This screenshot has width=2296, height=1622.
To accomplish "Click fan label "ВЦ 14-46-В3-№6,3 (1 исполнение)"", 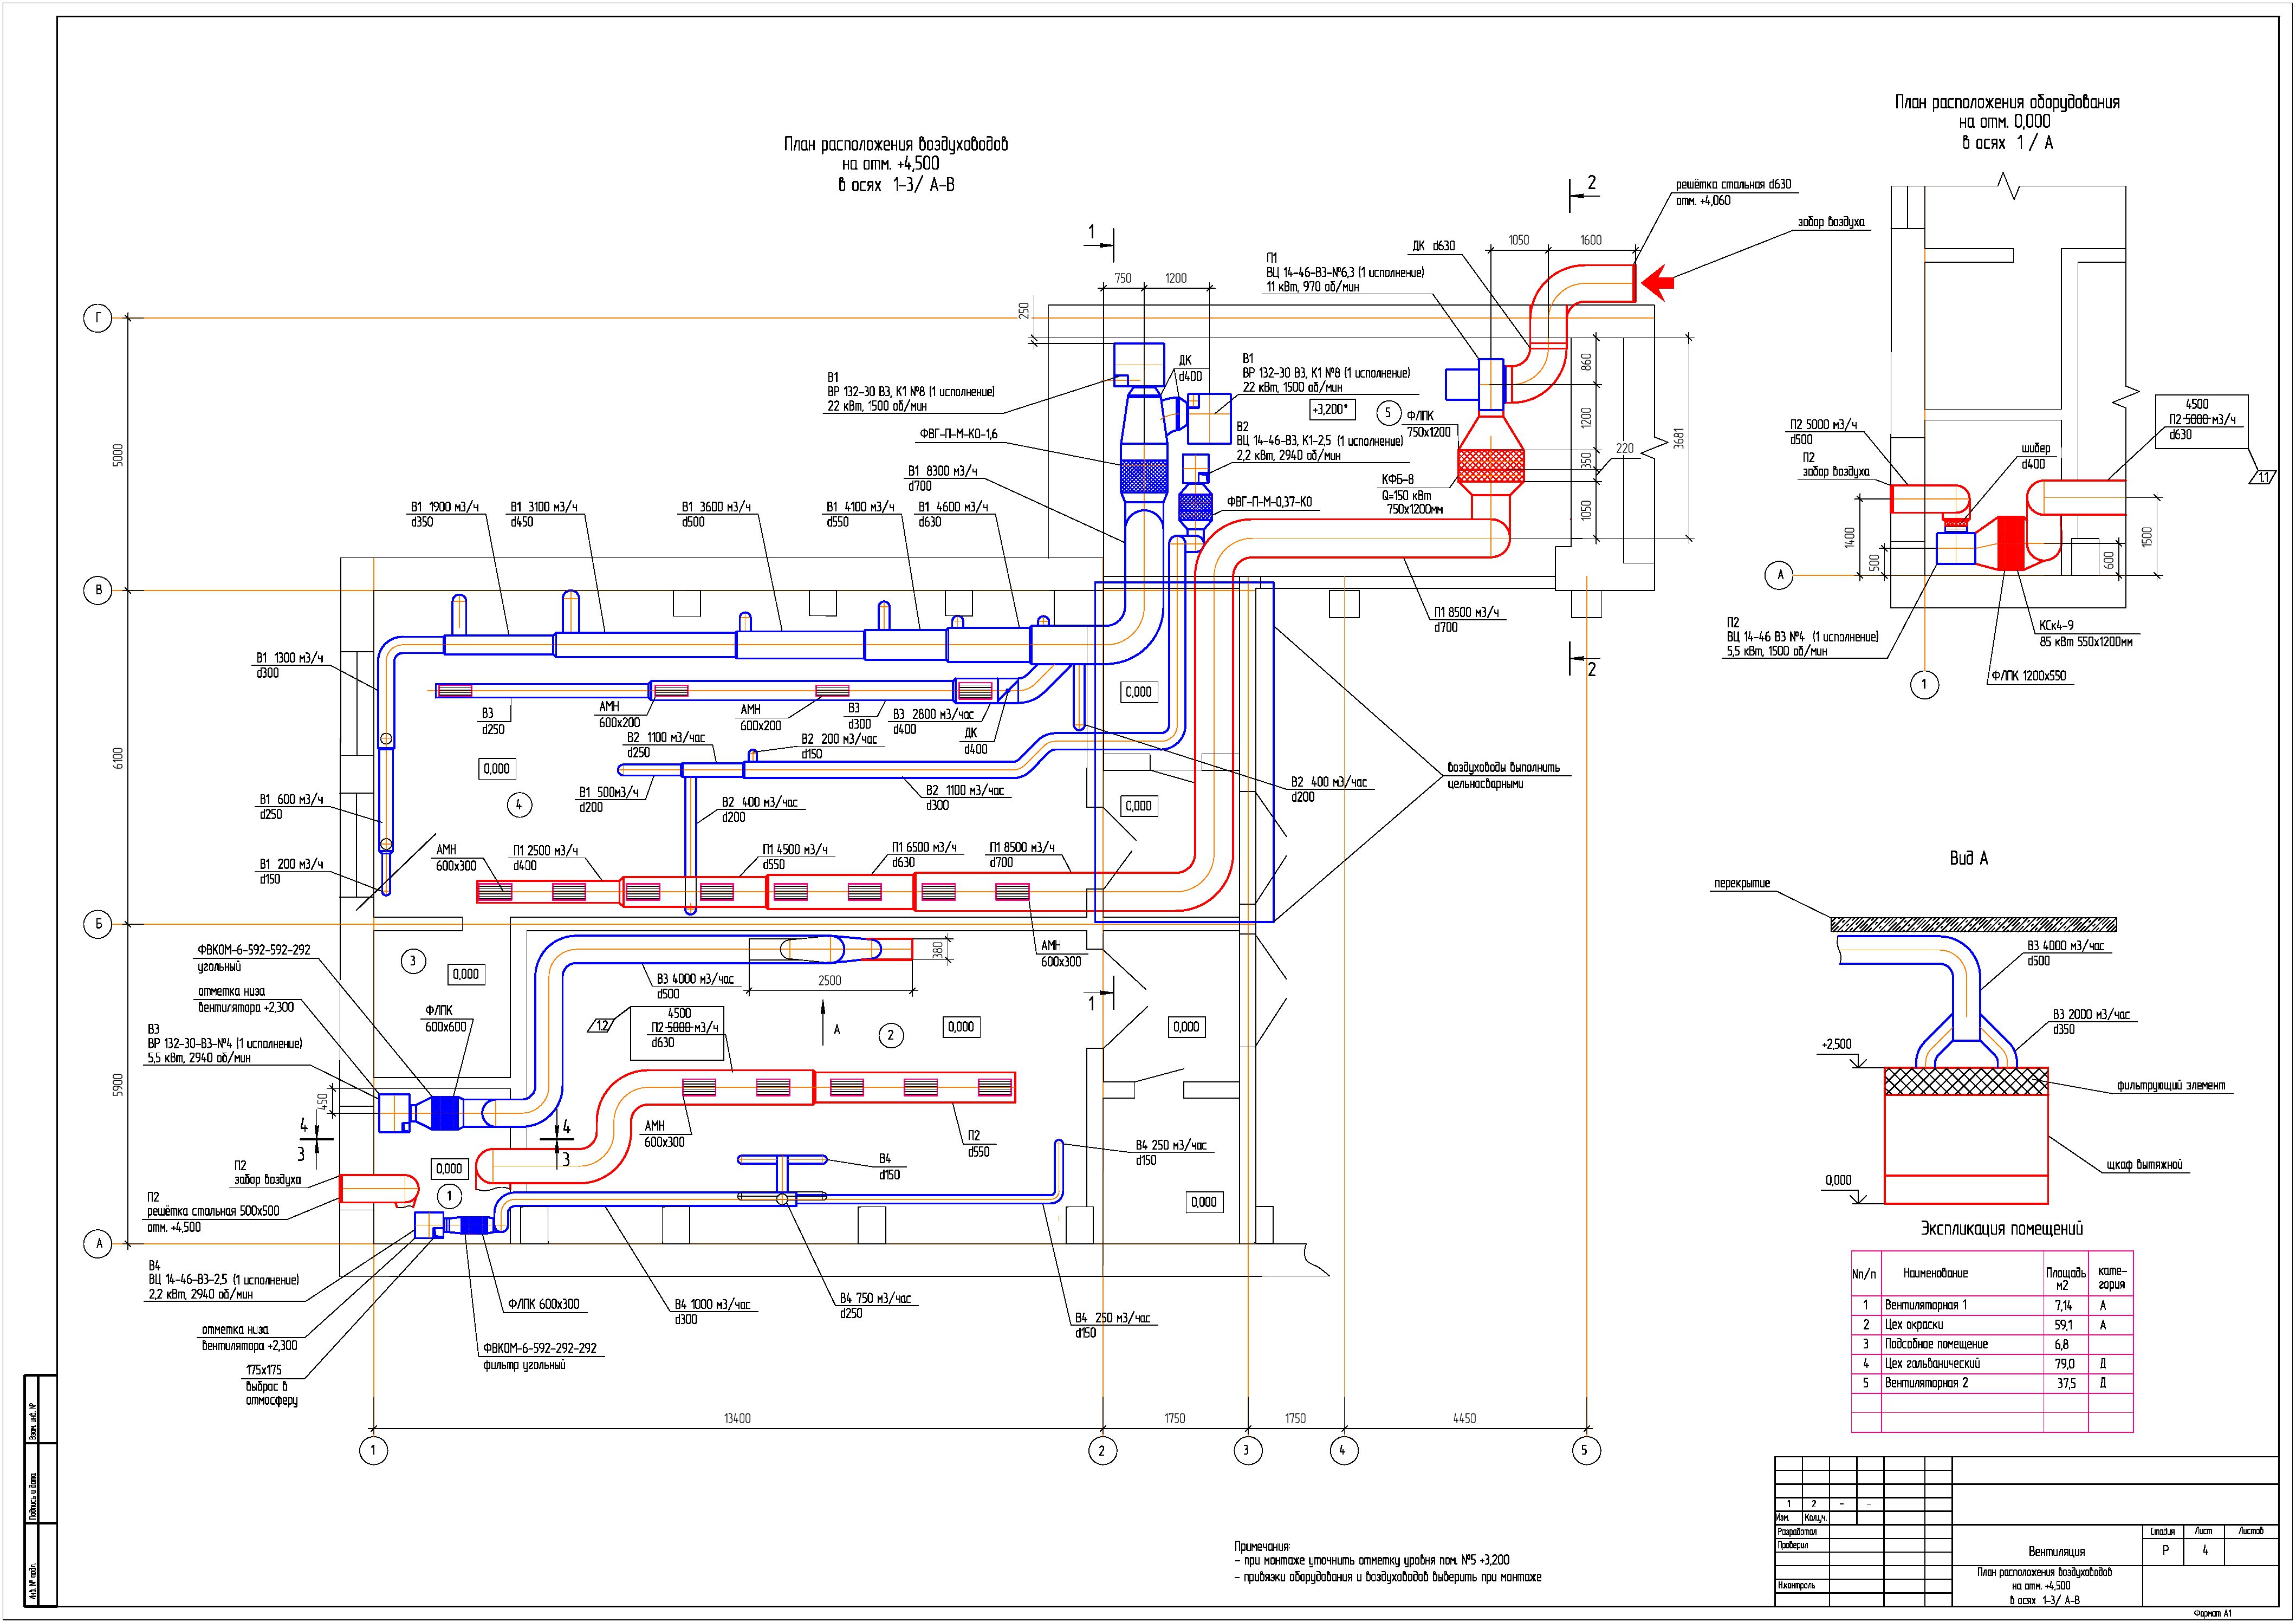I will [x=1345, y=272].
